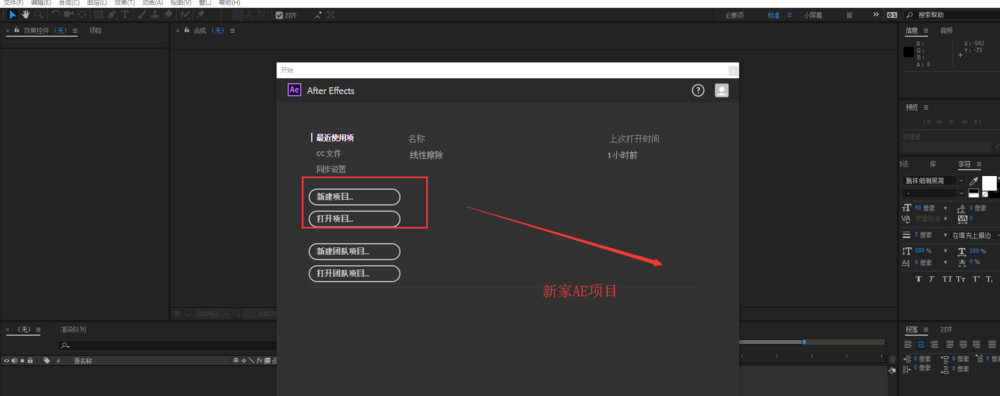Select the Puppet Pin tool
The width and height of the screenshot is (1000, 396).
pyautogui.click(x=202, y=14)
